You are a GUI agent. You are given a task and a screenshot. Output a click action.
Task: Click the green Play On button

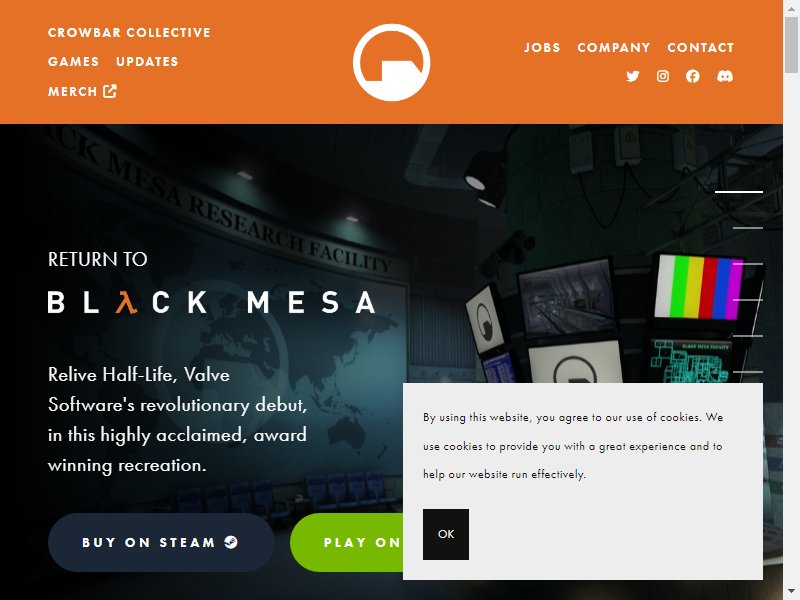(x=347, y=542)
